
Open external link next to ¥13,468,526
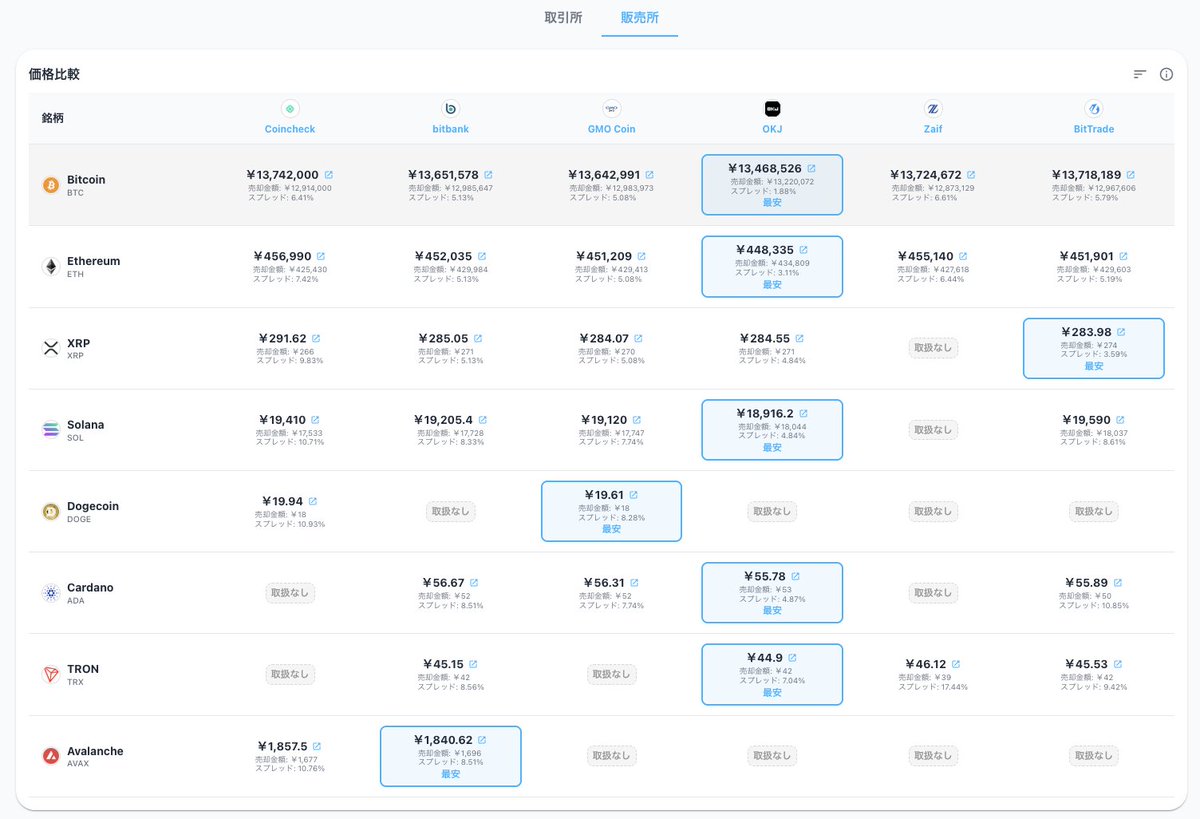811,169
